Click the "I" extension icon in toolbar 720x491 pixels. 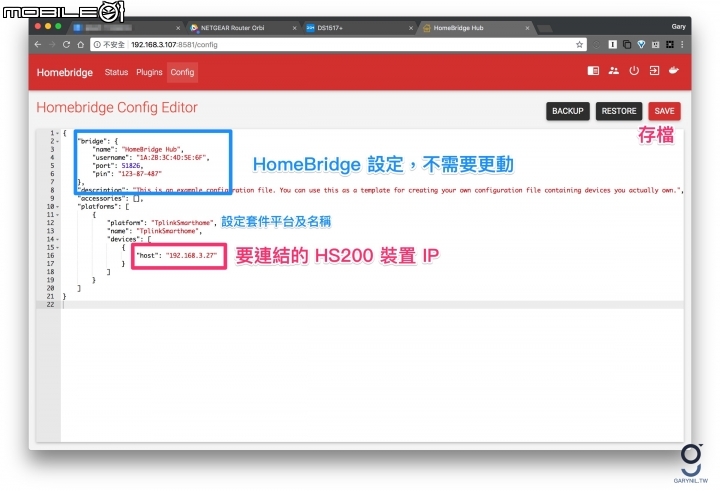click(613, 45)
